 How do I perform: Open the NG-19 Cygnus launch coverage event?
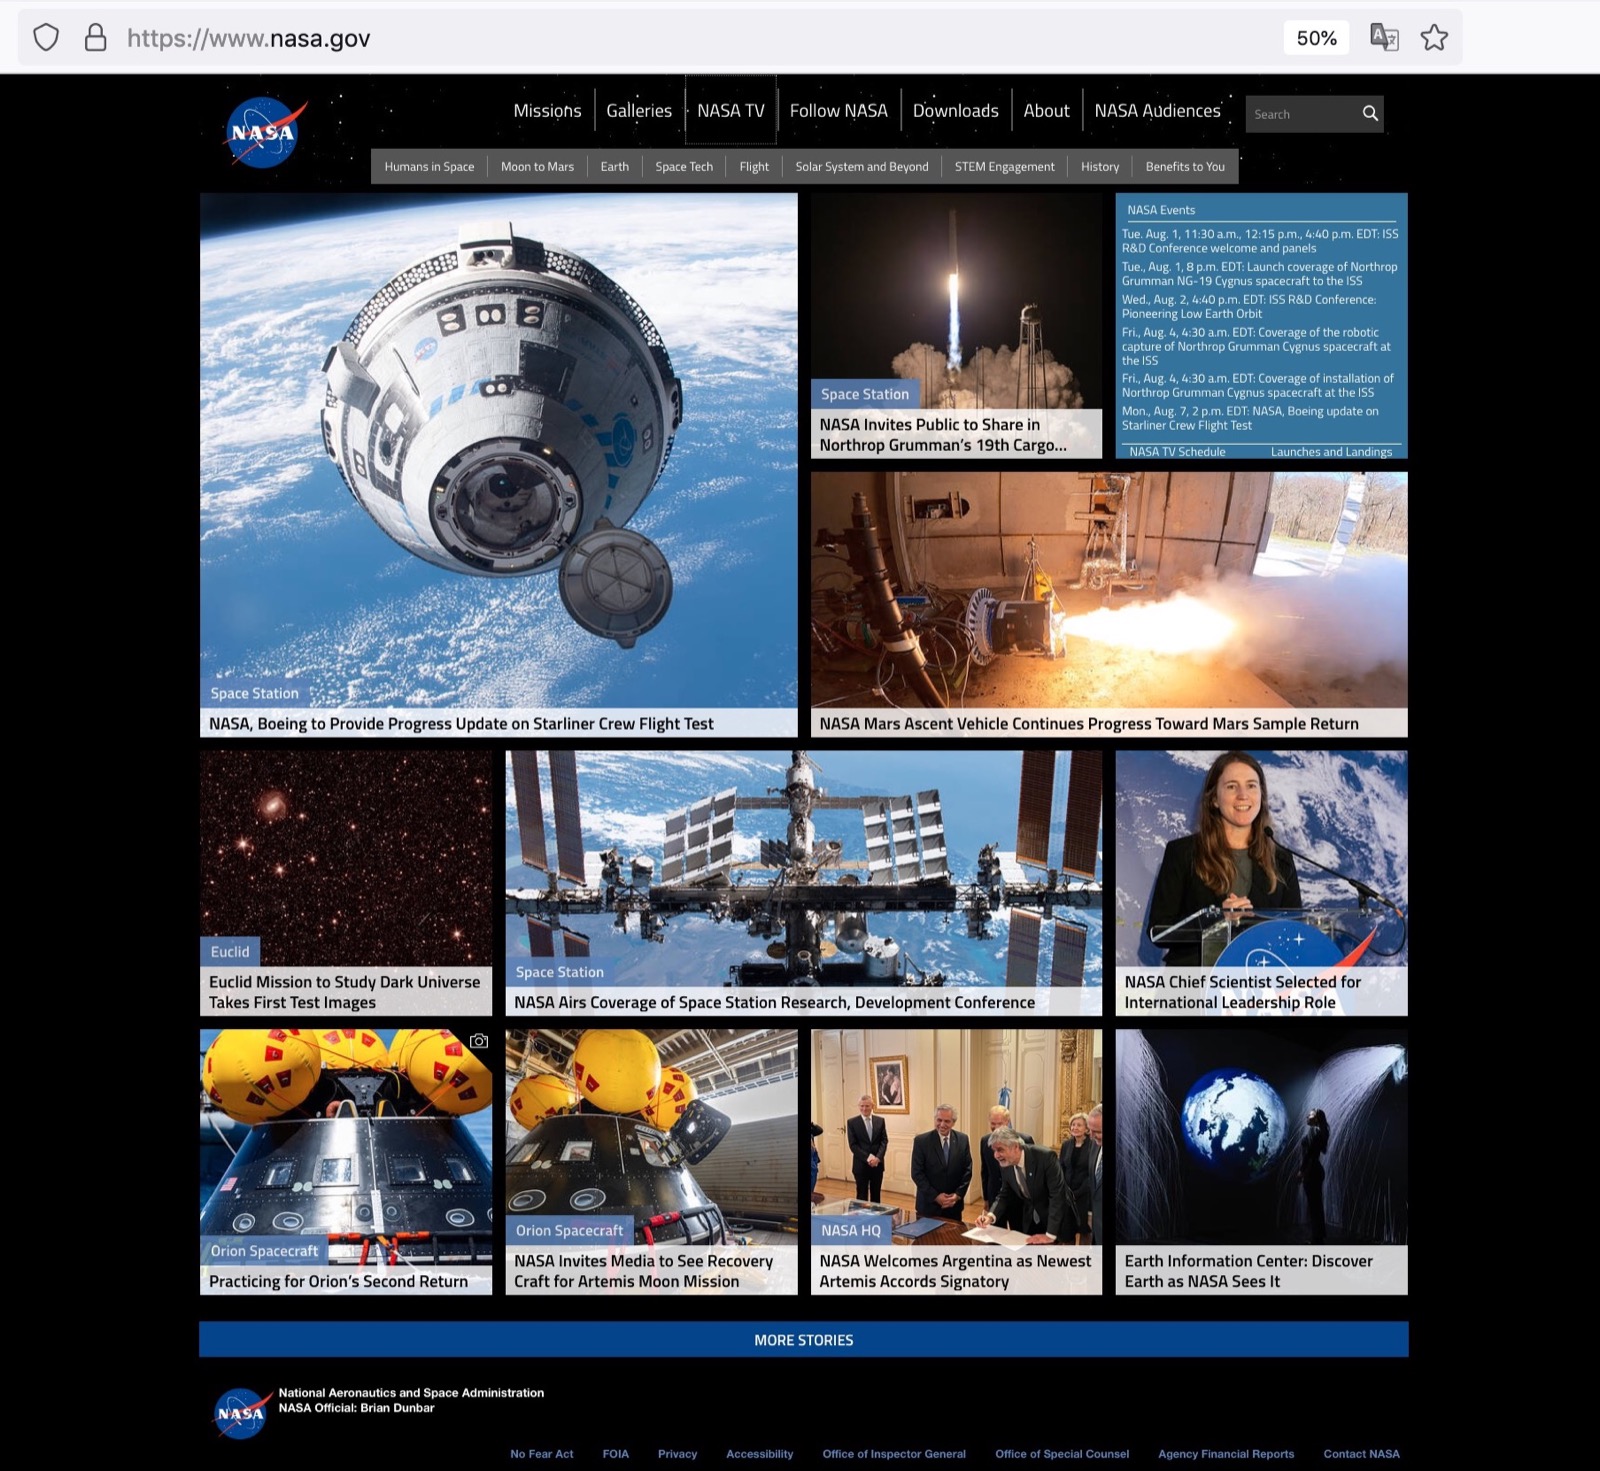point(1260,274)
